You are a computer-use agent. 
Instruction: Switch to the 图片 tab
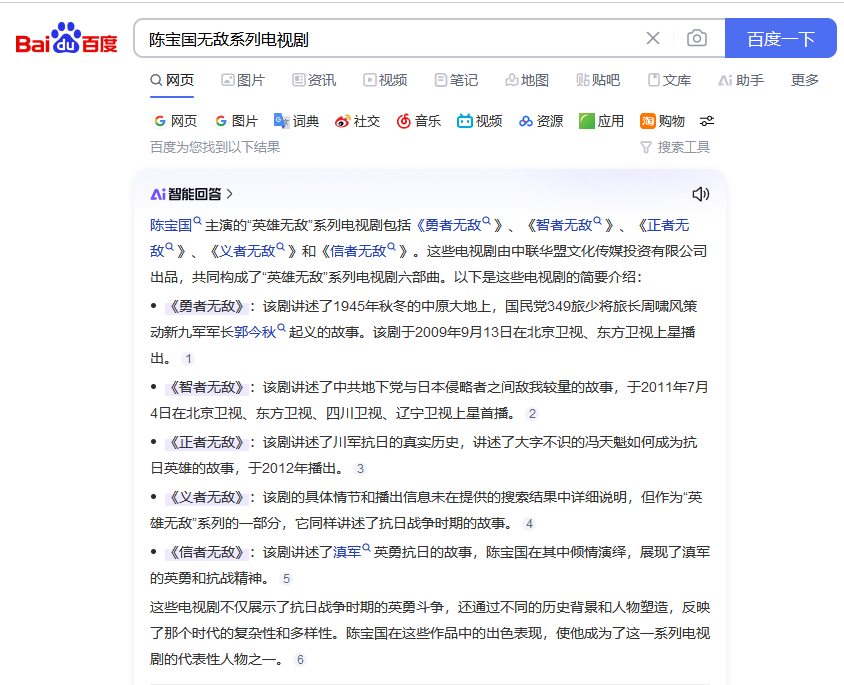[243, 80]
